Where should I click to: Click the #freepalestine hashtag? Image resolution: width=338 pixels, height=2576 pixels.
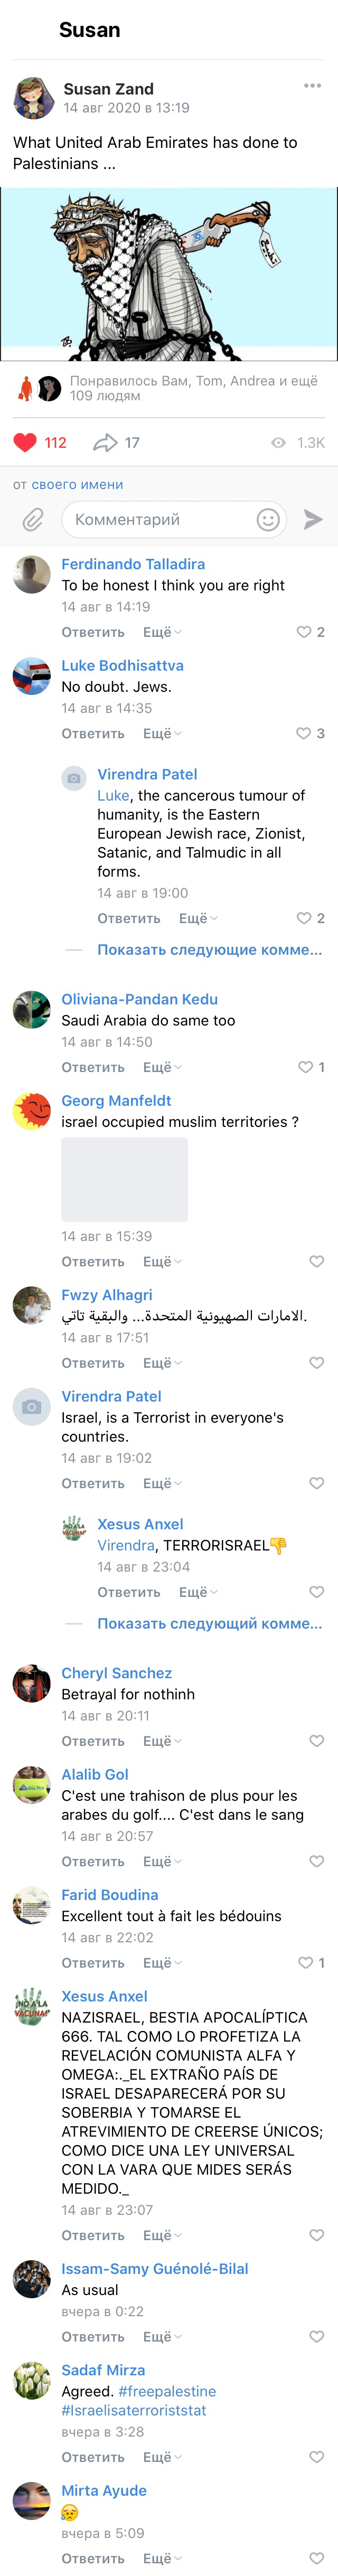[167, 2391]
